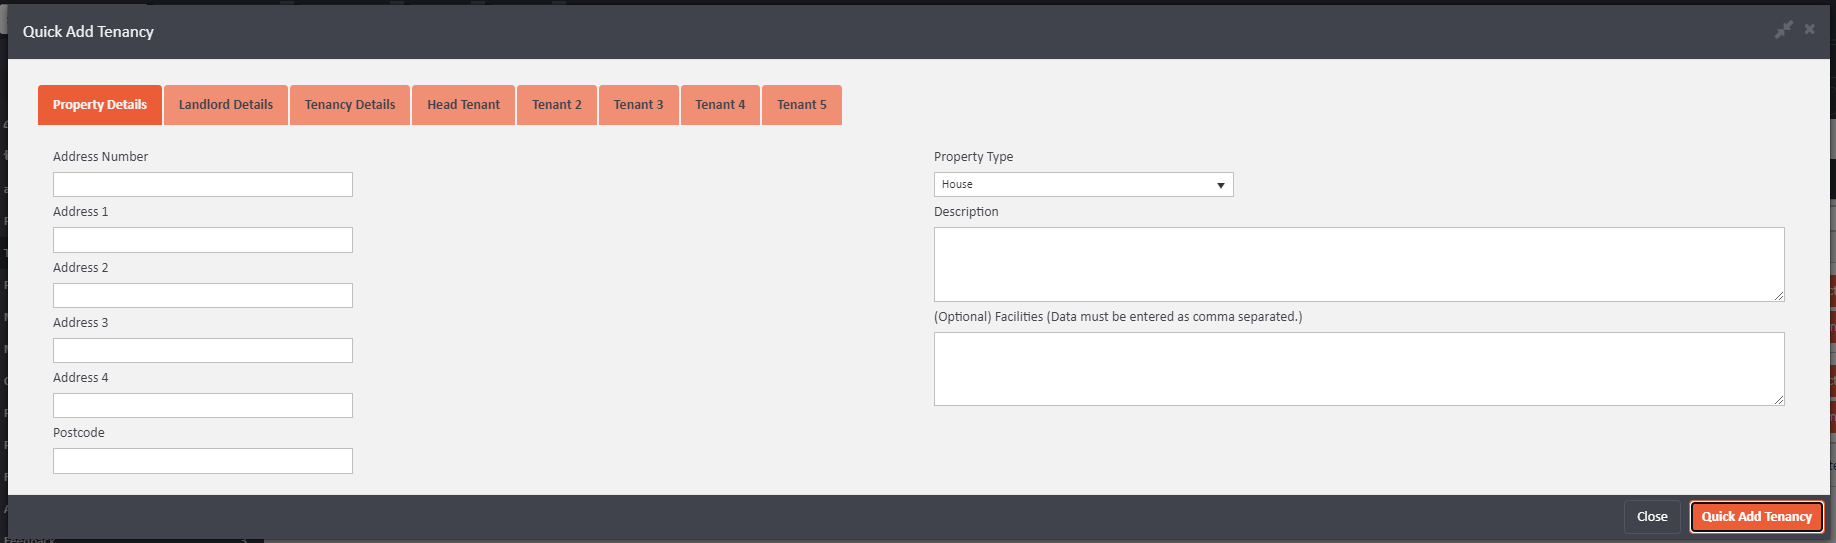
Task: Select the Tenant 5 tab
Action: pos(801,105)
